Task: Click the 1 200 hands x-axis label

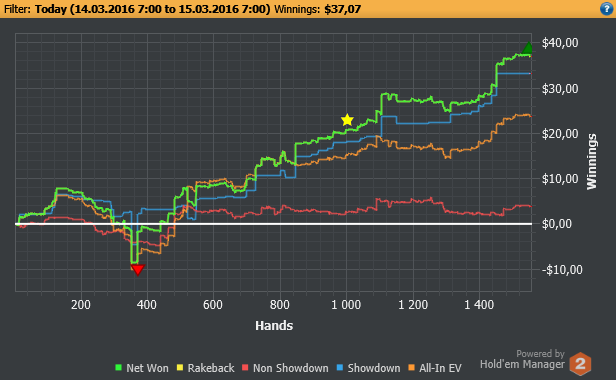Action: click(413, 305)
